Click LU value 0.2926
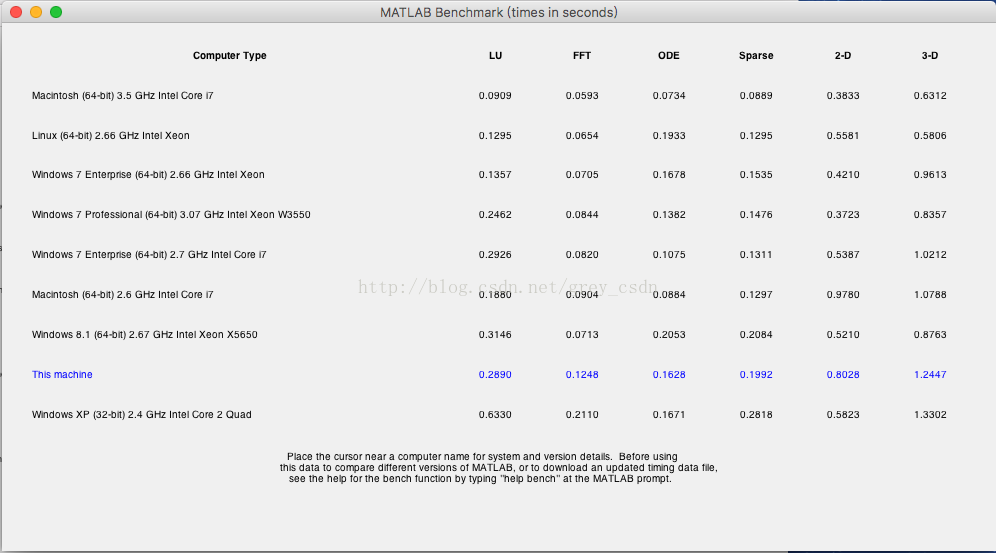 [495, 255]
